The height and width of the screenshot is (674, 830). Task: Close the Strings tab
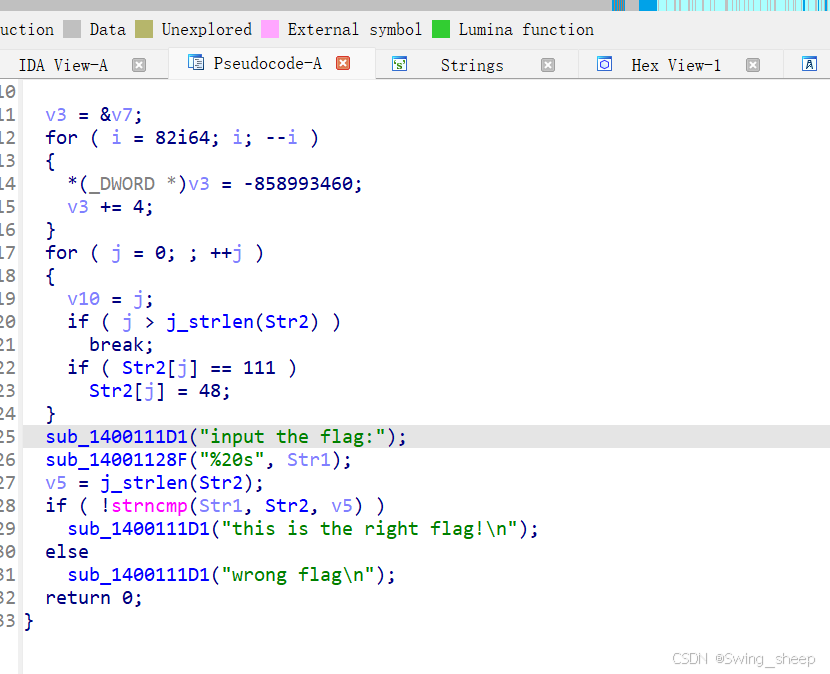(x=548, y=65)
